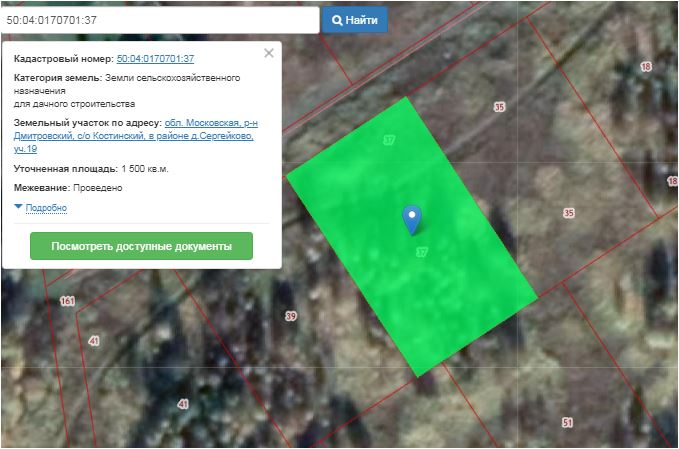Click label 37 just below the map pin
The width and height of the screenshot is (679, 449).
[x=421, y=253]
